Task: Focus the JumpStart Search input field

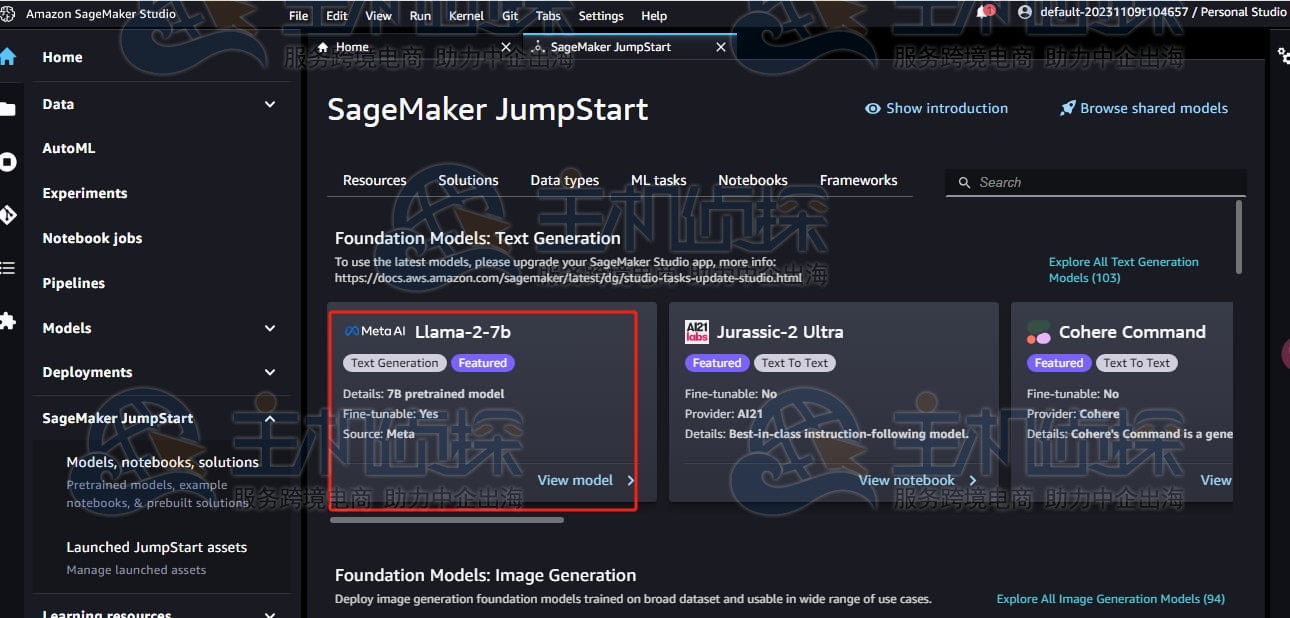Action: coord(1100,183)
